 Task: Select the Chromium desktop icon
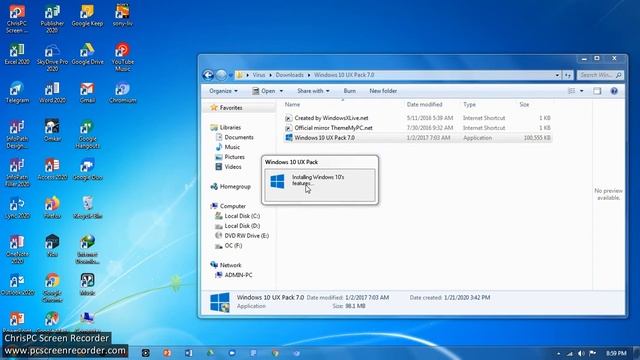click(x=122, y=93)
